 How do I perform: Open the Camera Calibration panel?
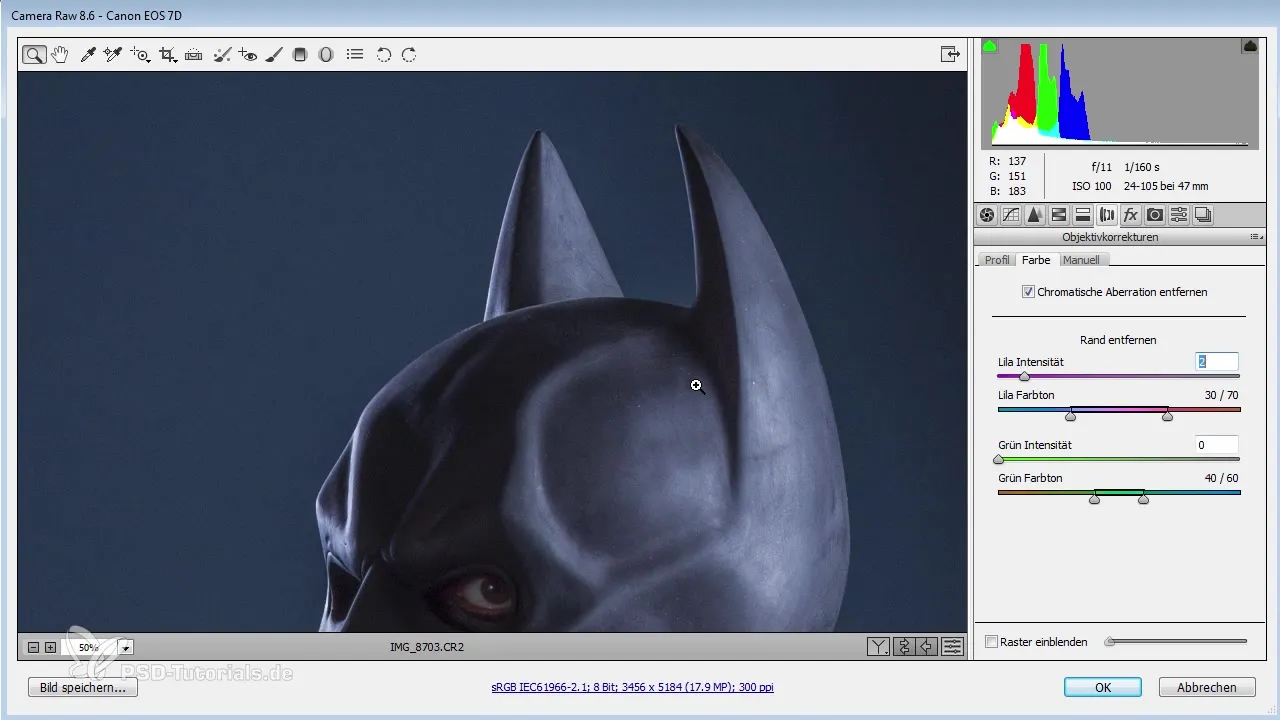point(1155,215)
